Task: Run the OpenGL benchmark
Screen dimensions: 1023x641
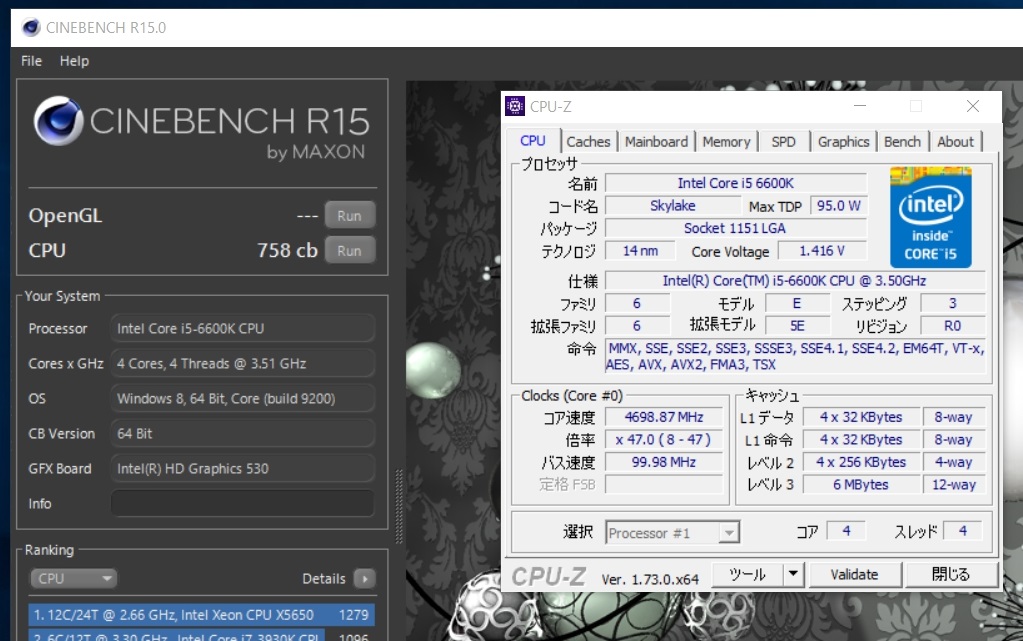Action: tap(350, 215)
